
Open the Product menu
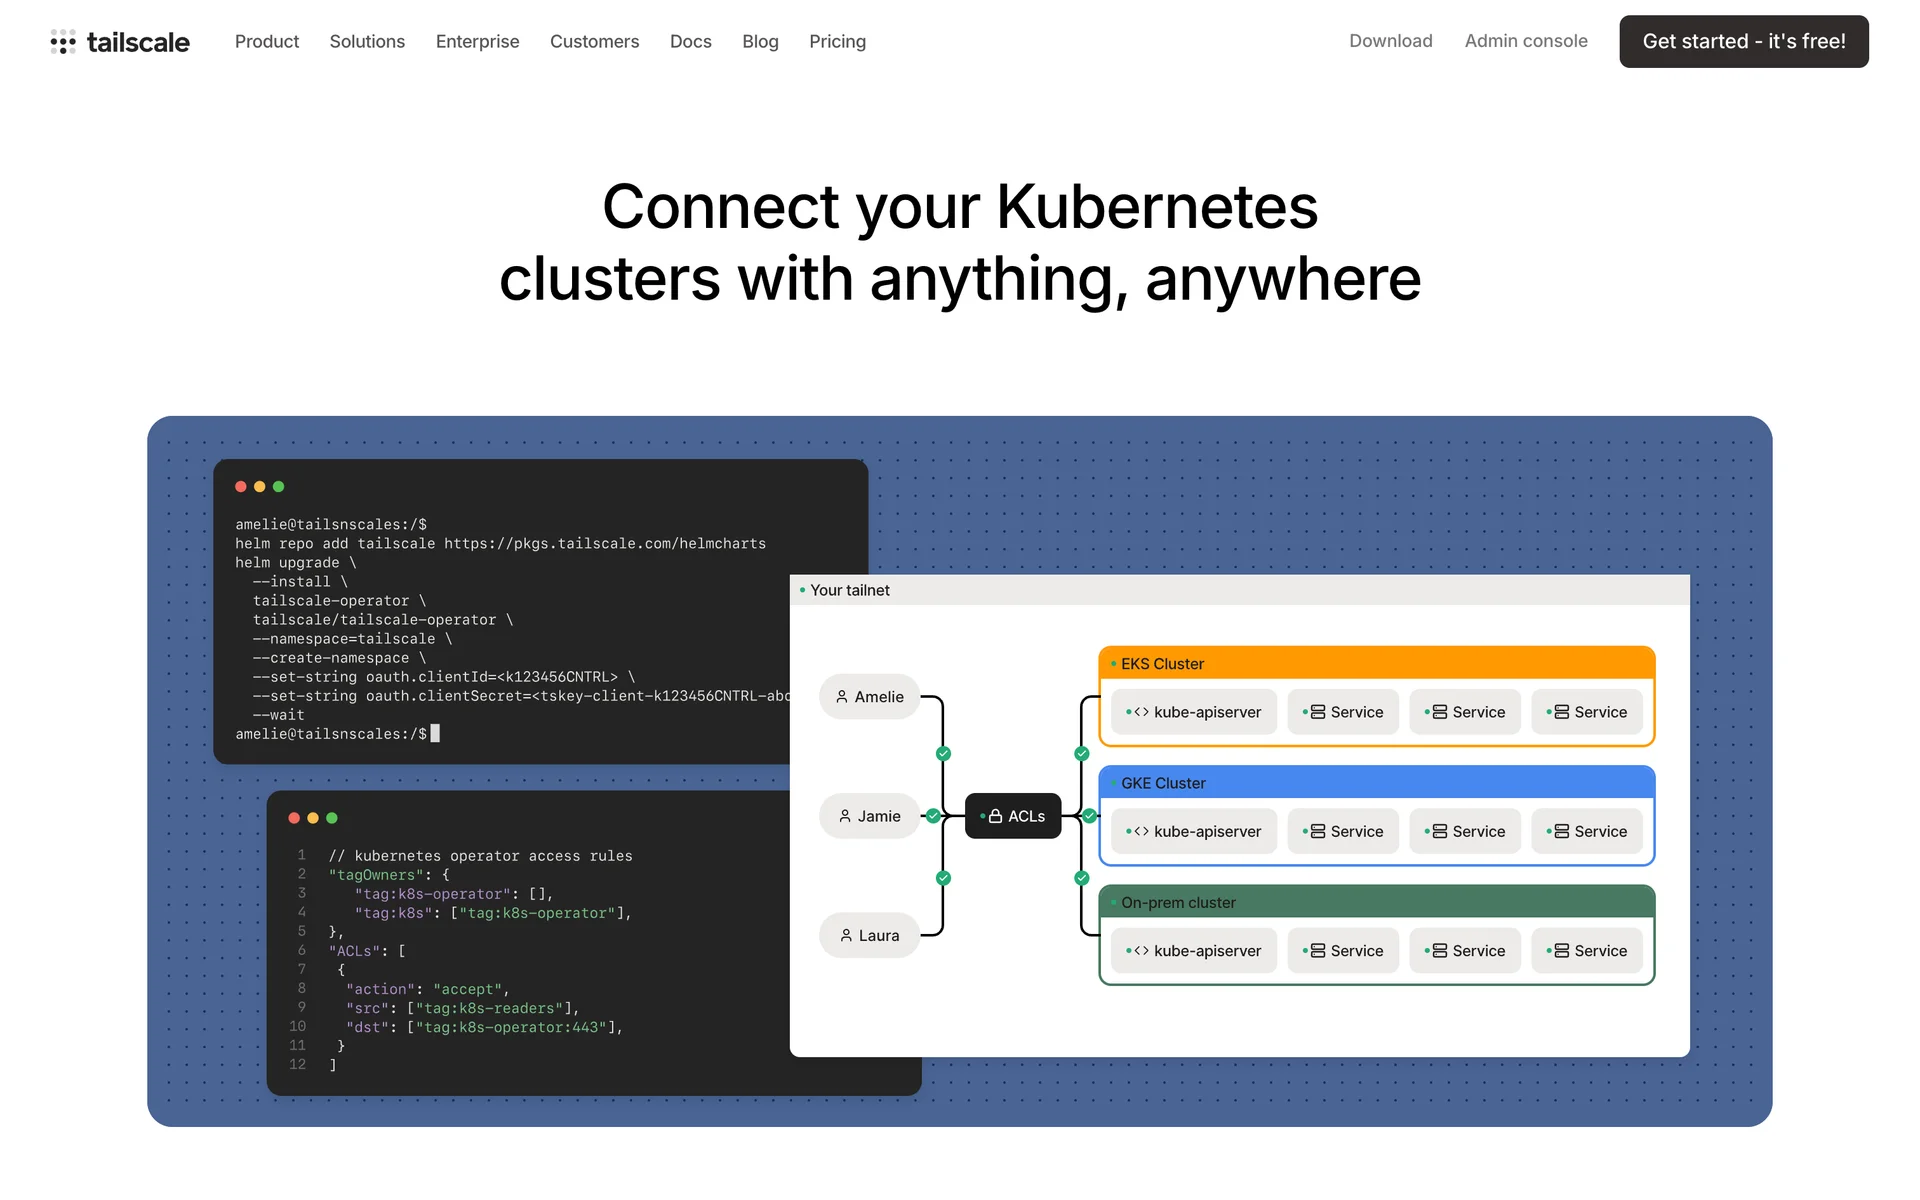(x=267, y=42)
